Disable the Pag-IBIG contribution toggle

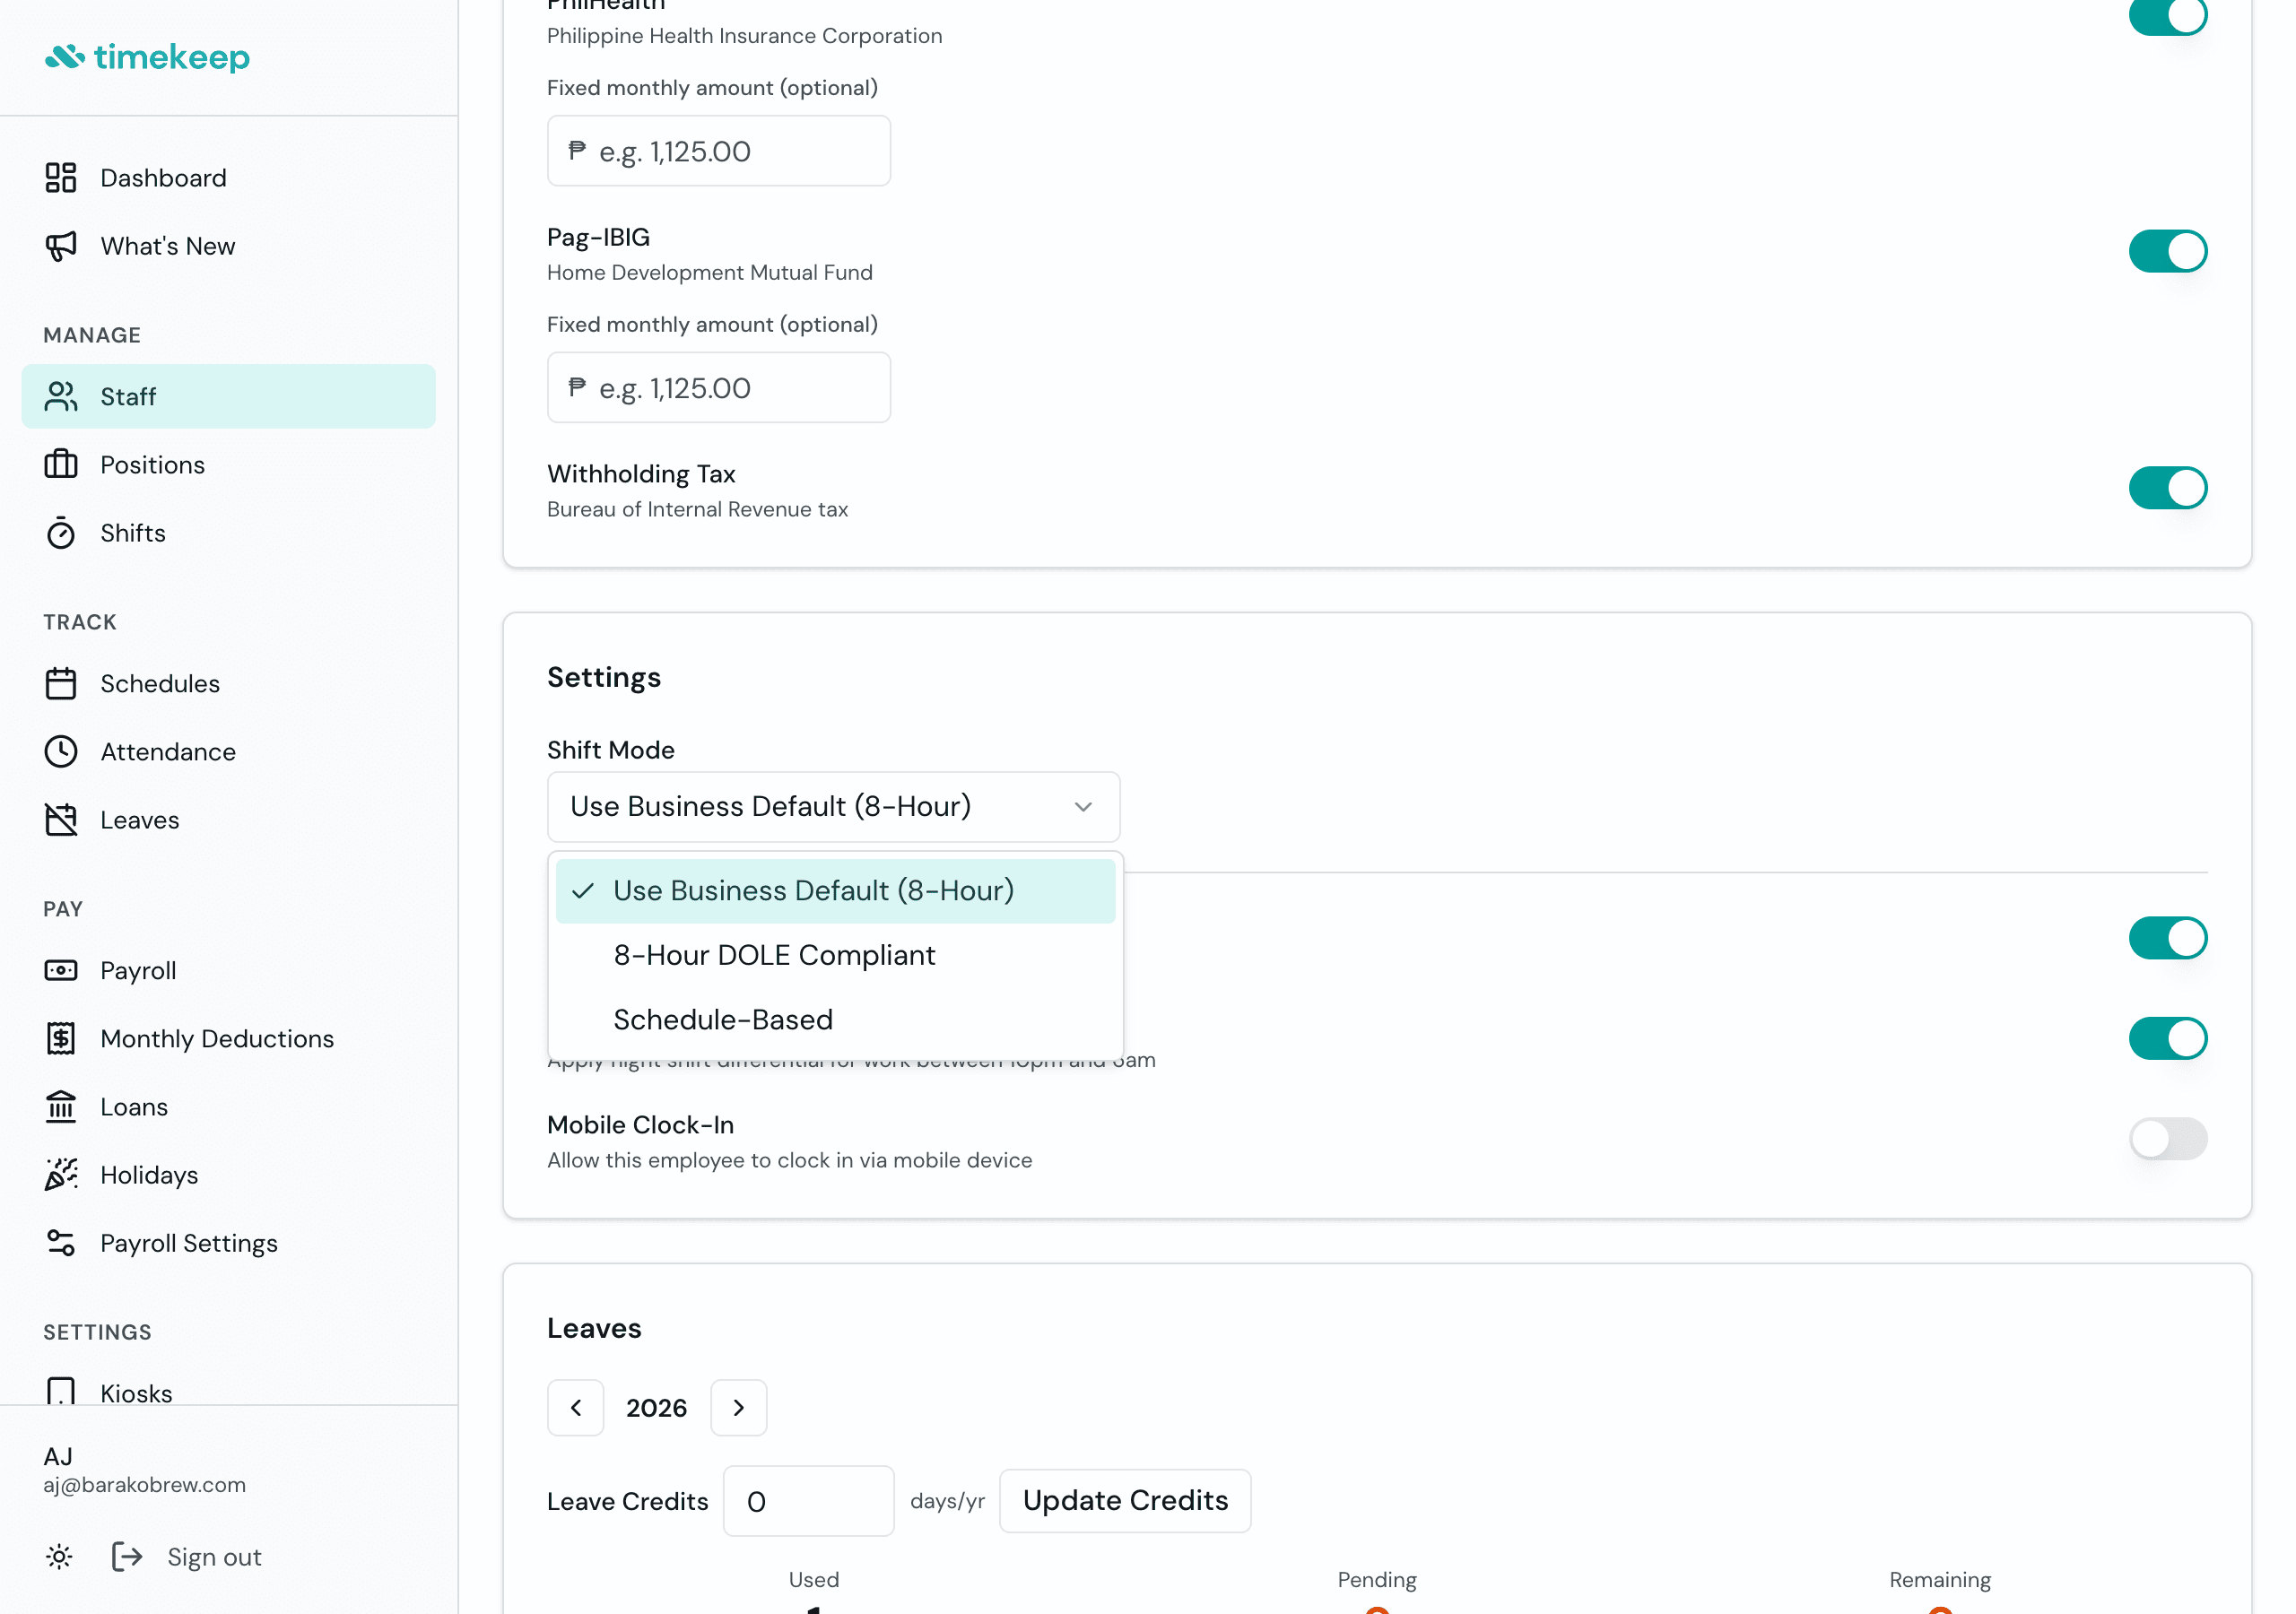point(2167,251)
